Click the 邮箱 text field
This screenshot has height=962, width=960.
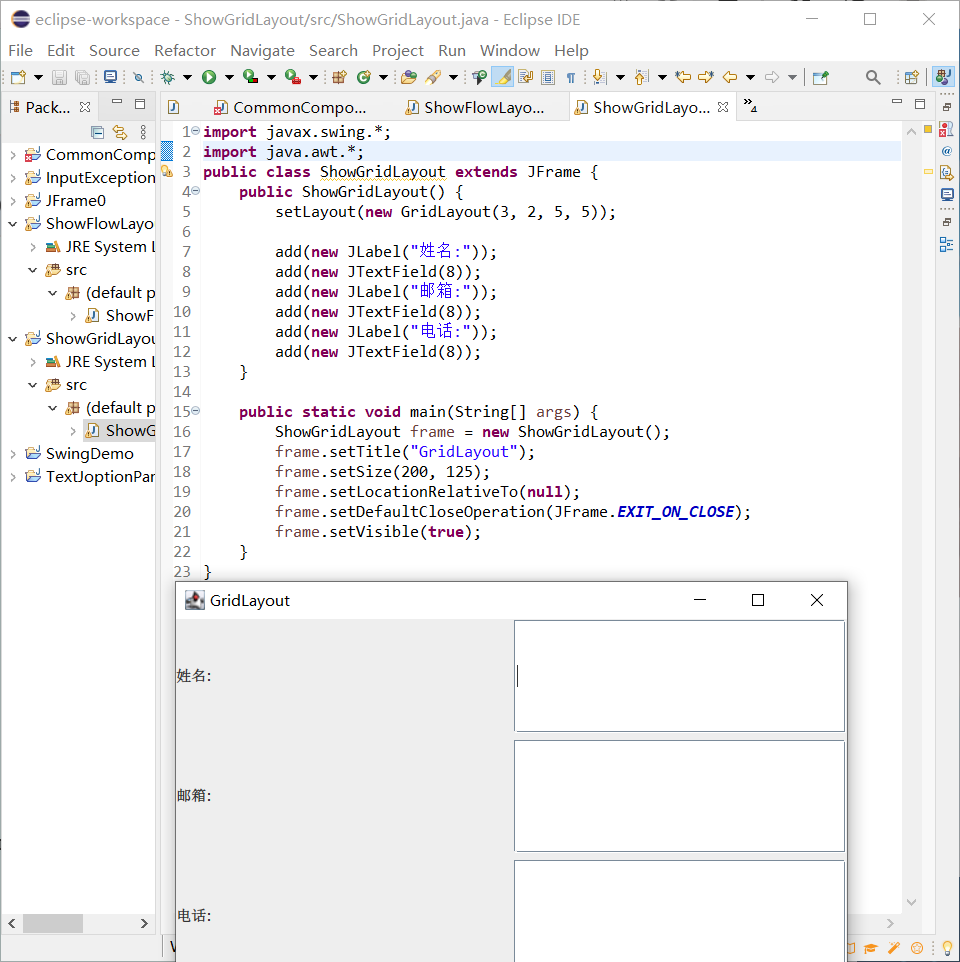click(679, 796)
